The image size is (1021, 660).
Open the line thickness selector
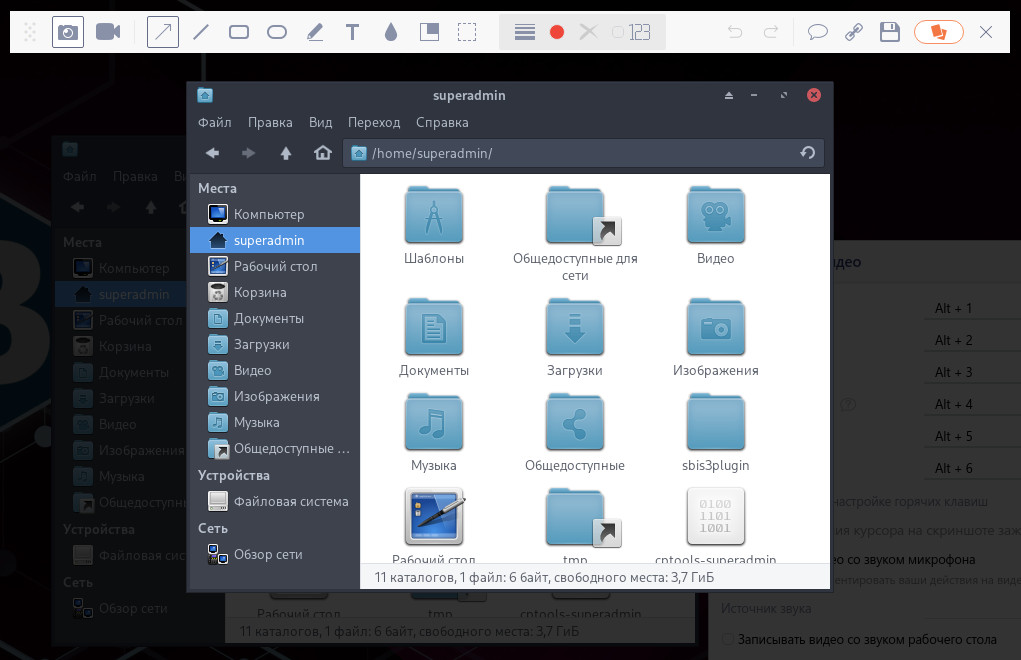(525, 32)
